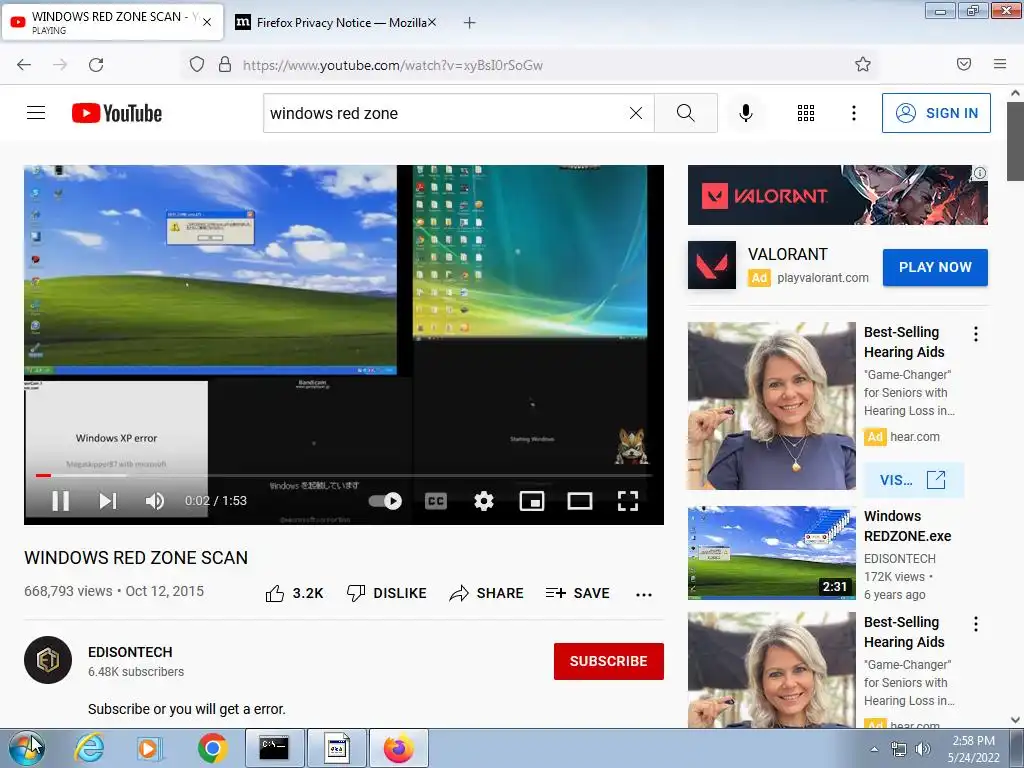
Task: Click SIGN IN button
Action: click(x=936, y=113)
